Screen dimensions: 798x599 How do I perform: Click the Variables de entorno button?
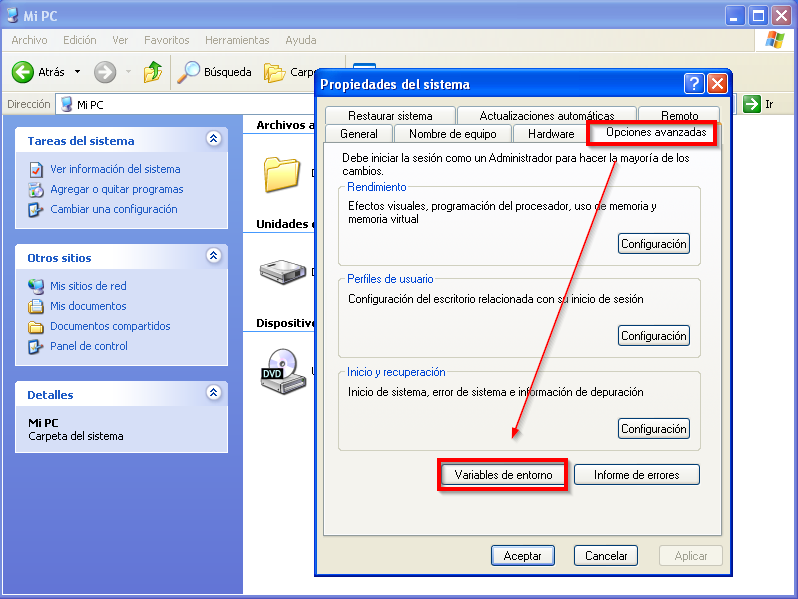503,475
